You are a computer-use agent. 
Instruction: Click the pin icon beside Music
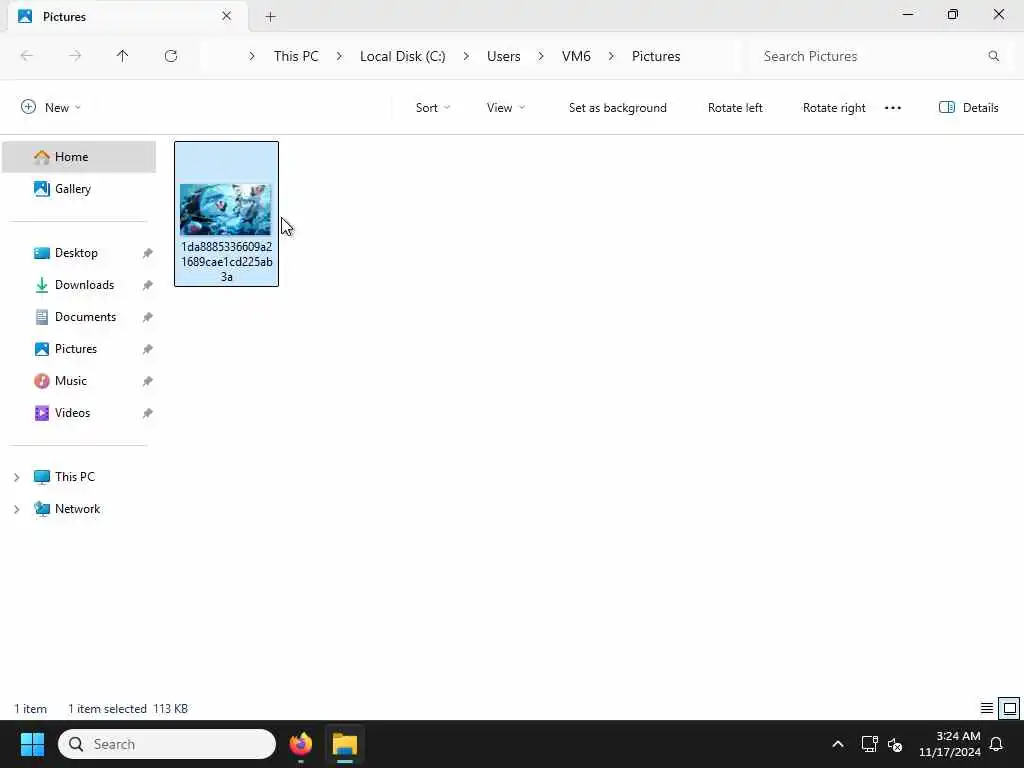[x=148, y=381]
